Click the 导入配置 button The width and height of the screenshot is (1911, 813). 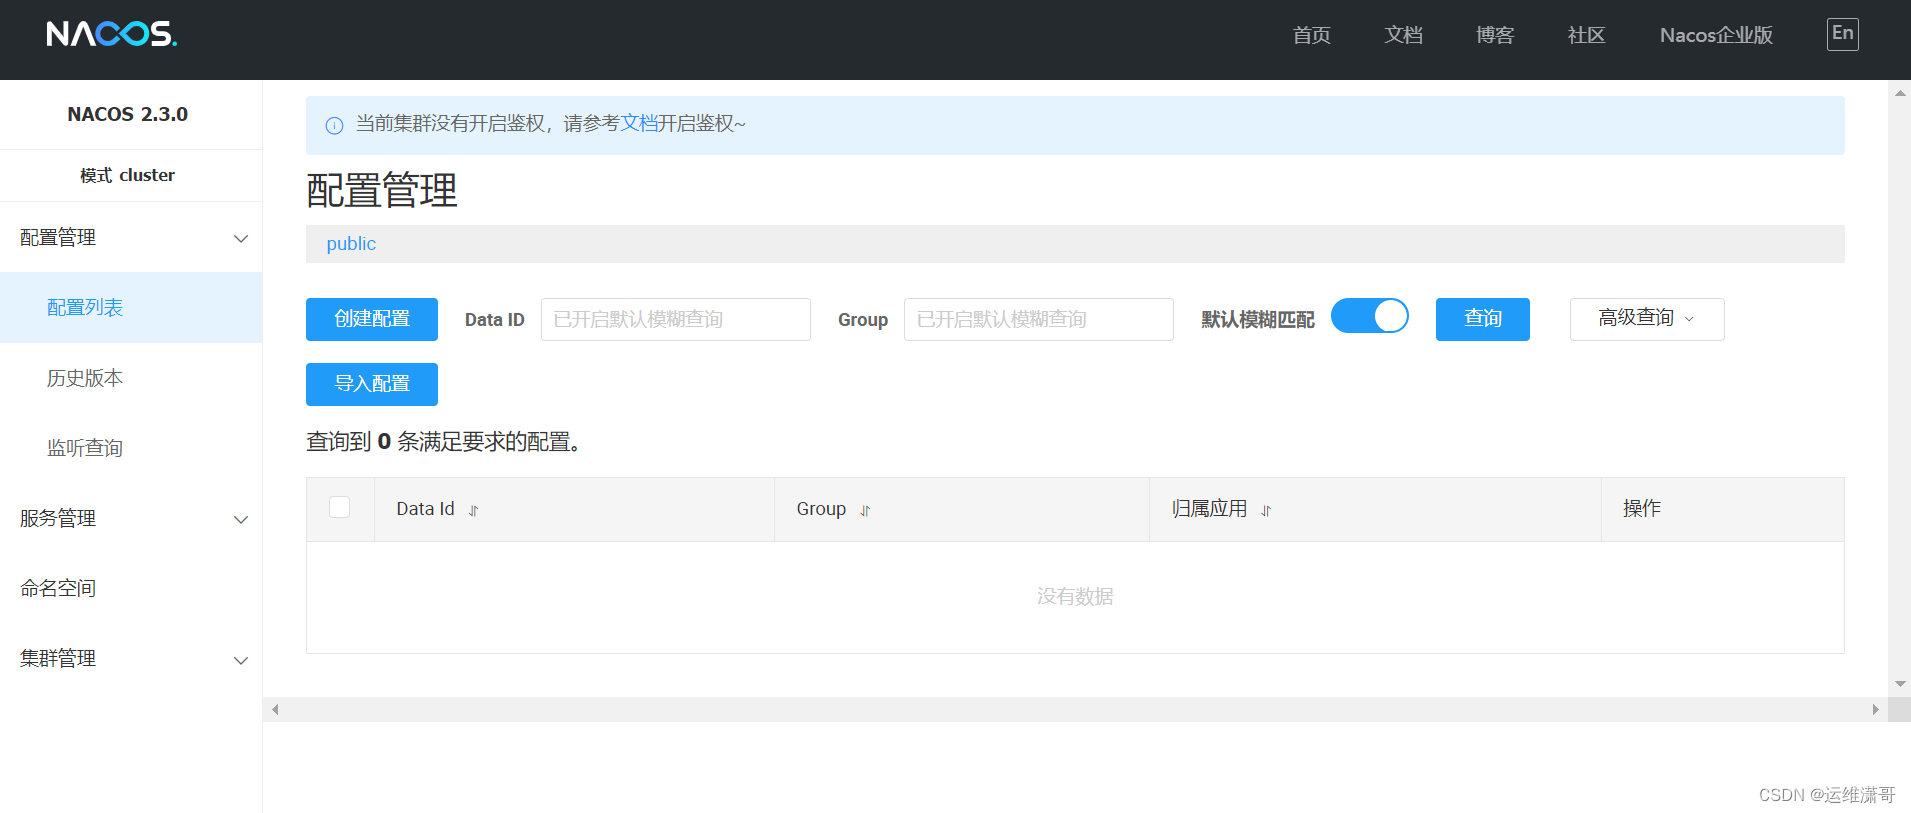click(372, 384)
